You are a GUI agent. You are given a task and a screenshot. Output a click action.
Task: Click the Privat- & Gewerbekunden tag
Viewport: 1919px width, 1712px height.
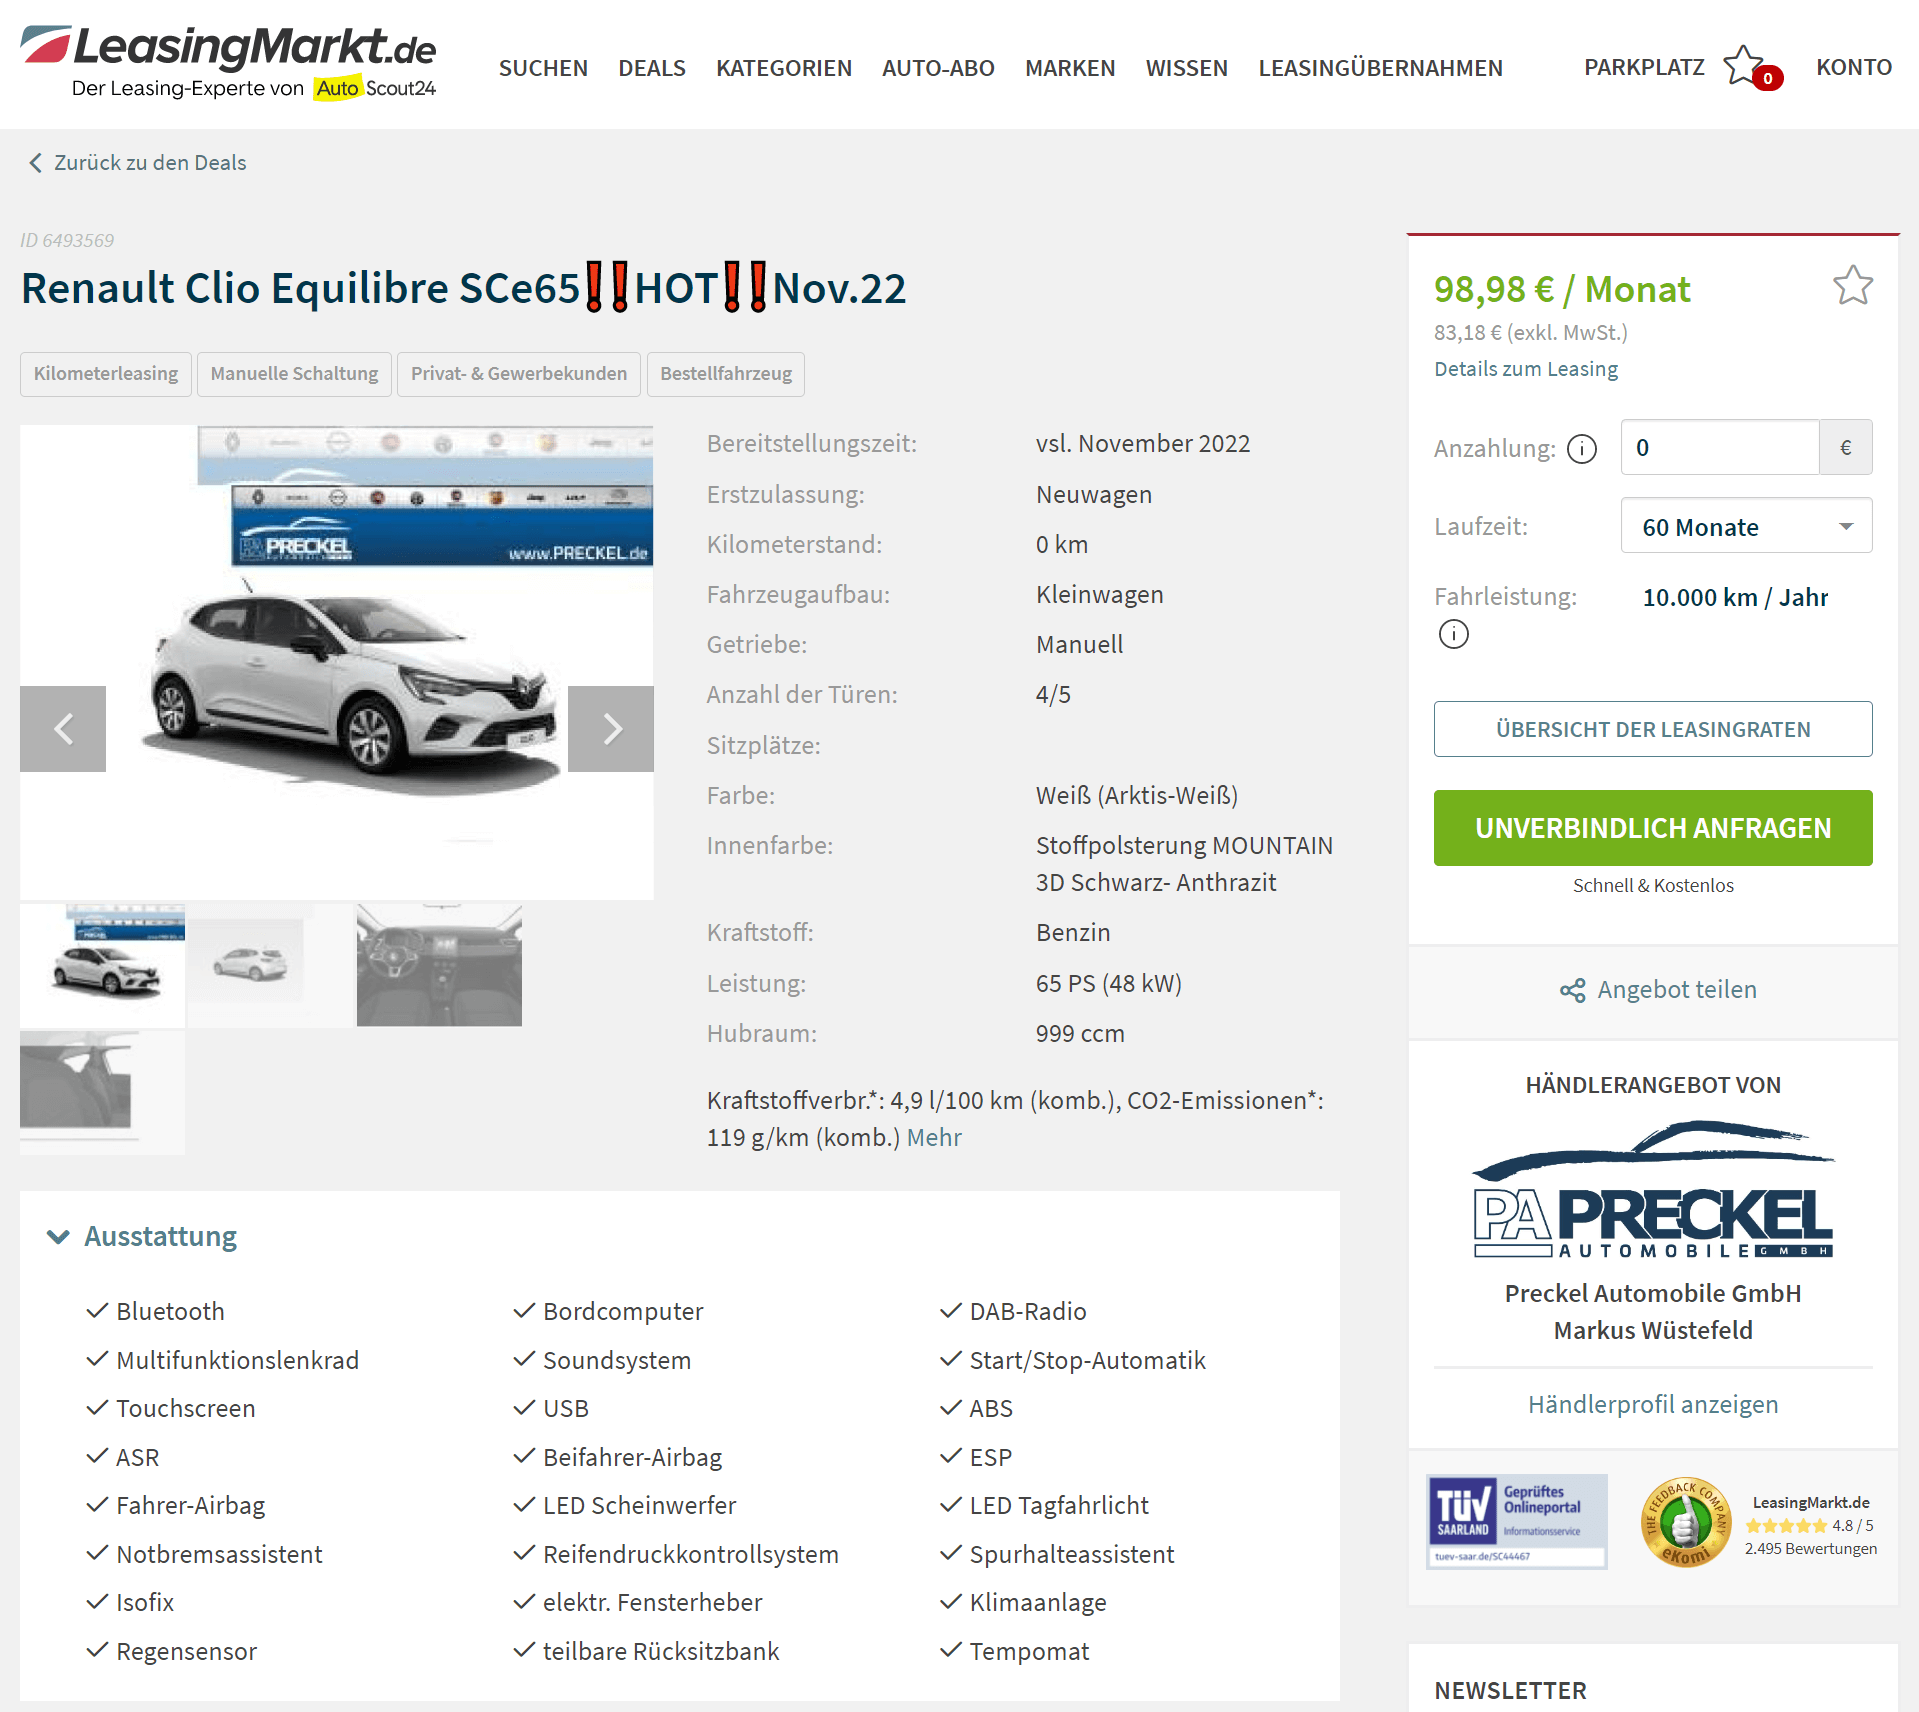pyautogui.click(x=518, y=374)
